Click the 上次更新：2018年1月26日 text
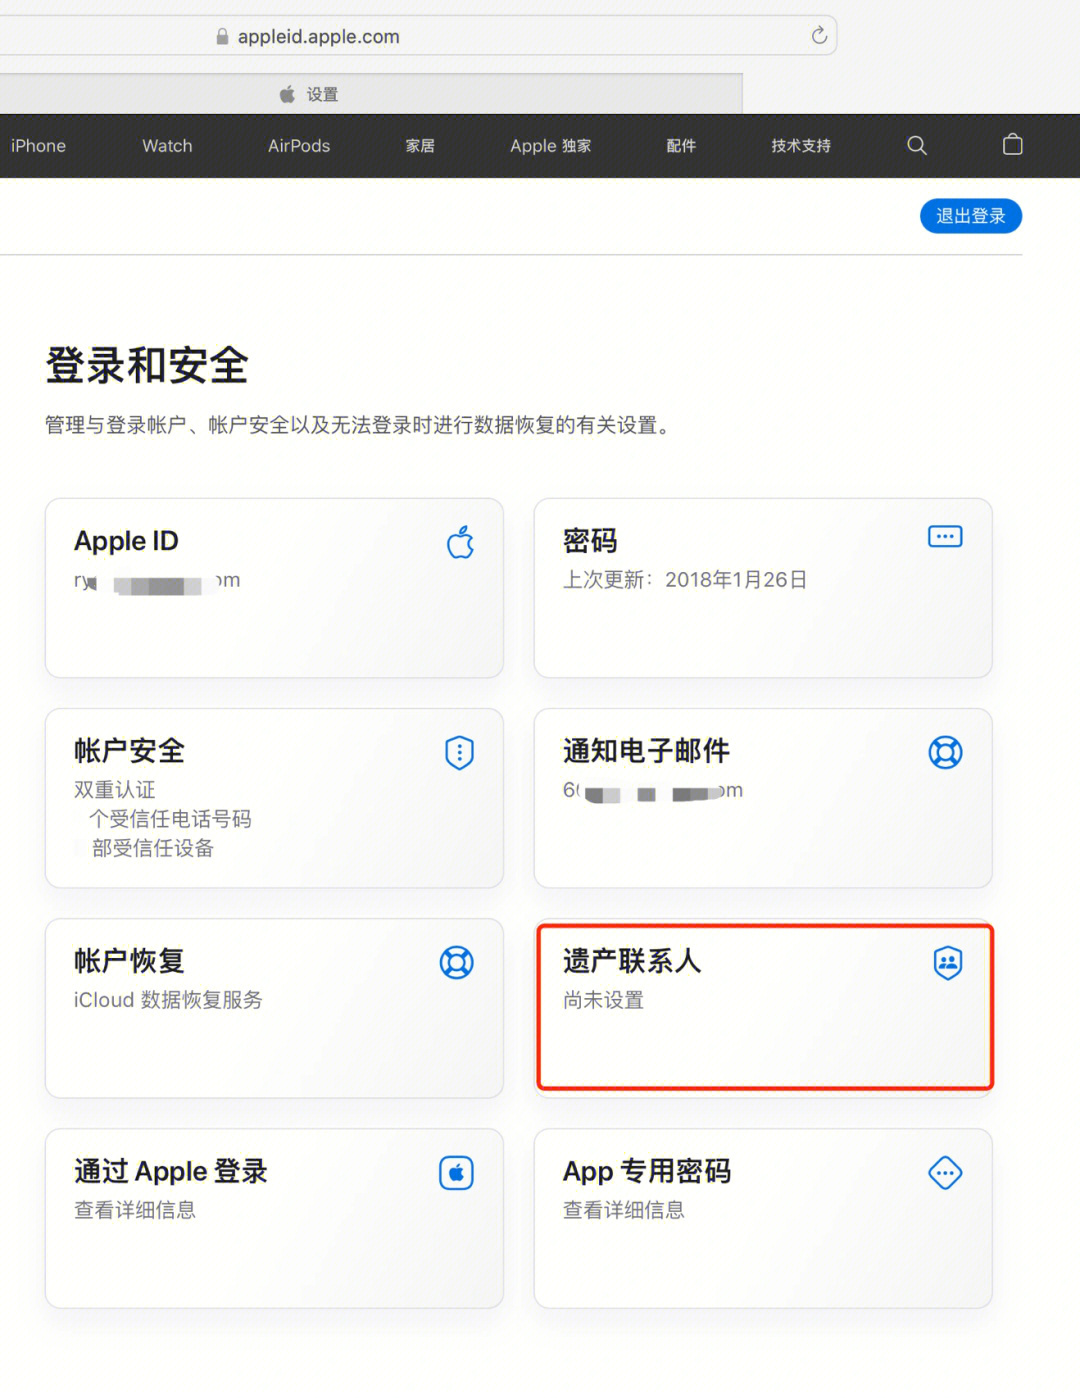Viewport: 1080px width, 1398px height. point(685,580)
